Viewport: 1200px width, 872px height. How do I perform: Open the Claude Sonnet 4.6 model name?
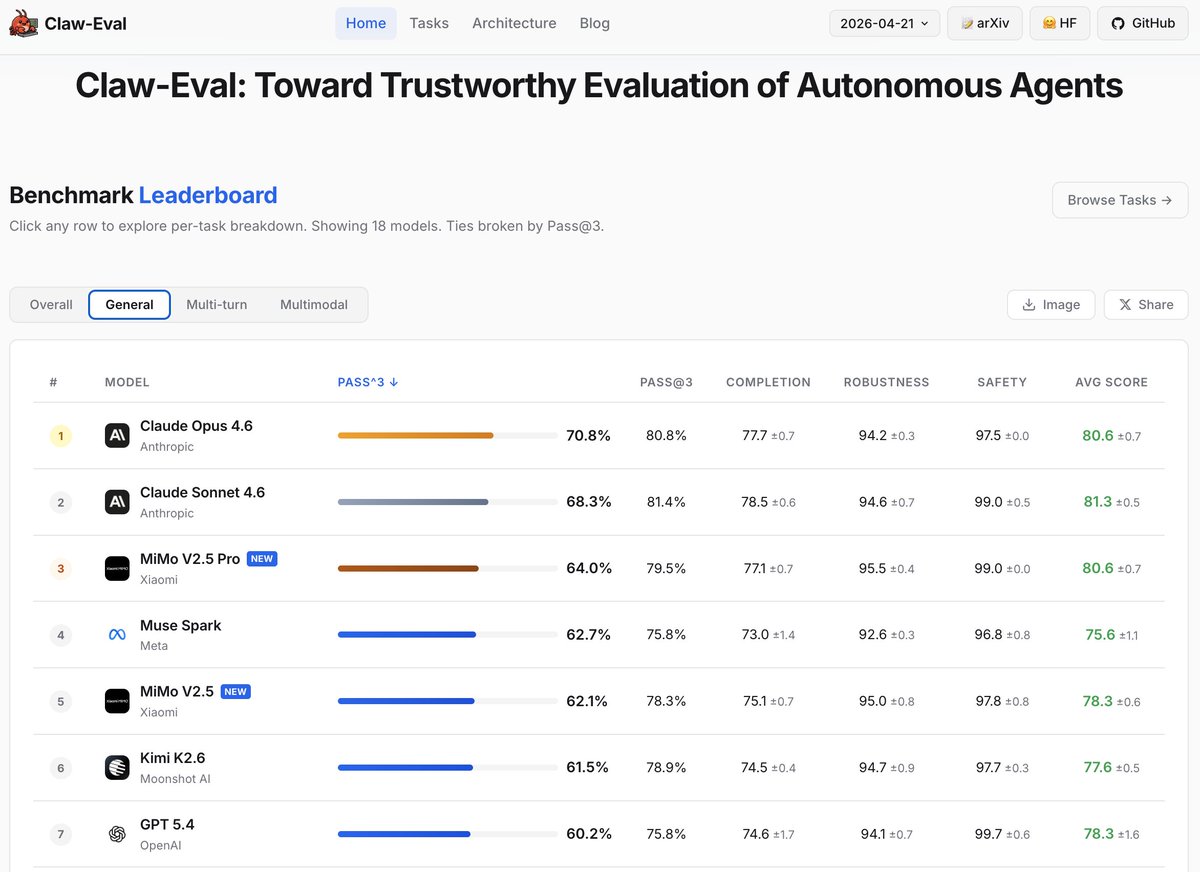point(202,492)
